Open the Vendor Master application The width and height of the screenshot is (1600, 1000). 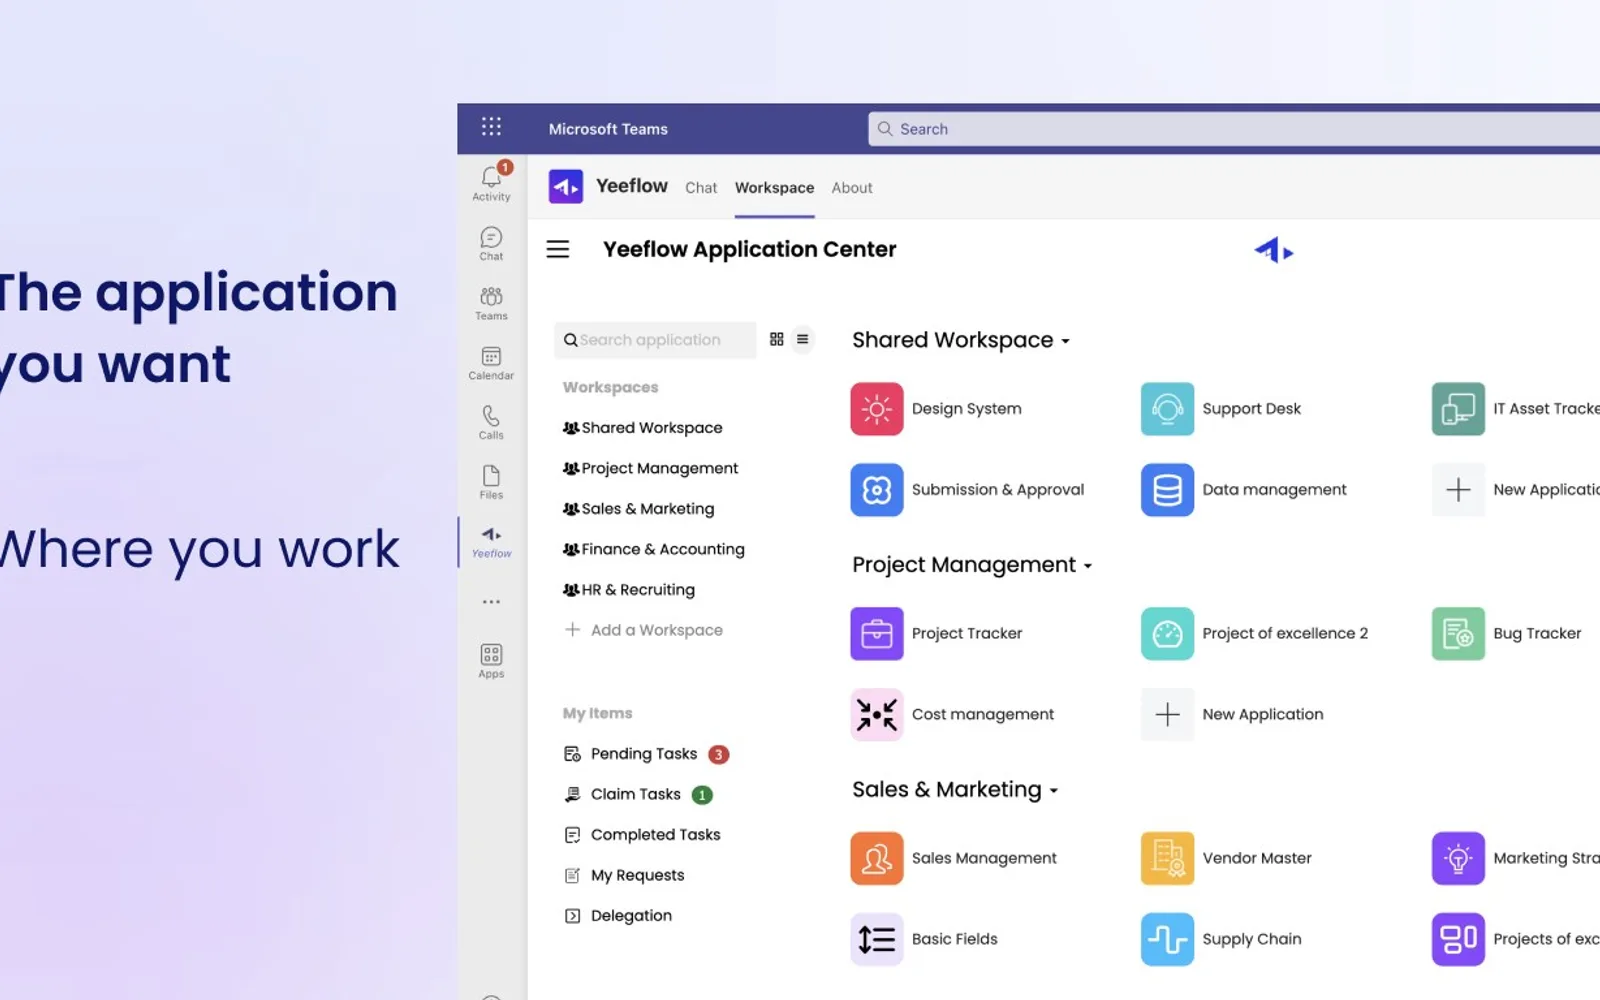tap(1226, 859)
